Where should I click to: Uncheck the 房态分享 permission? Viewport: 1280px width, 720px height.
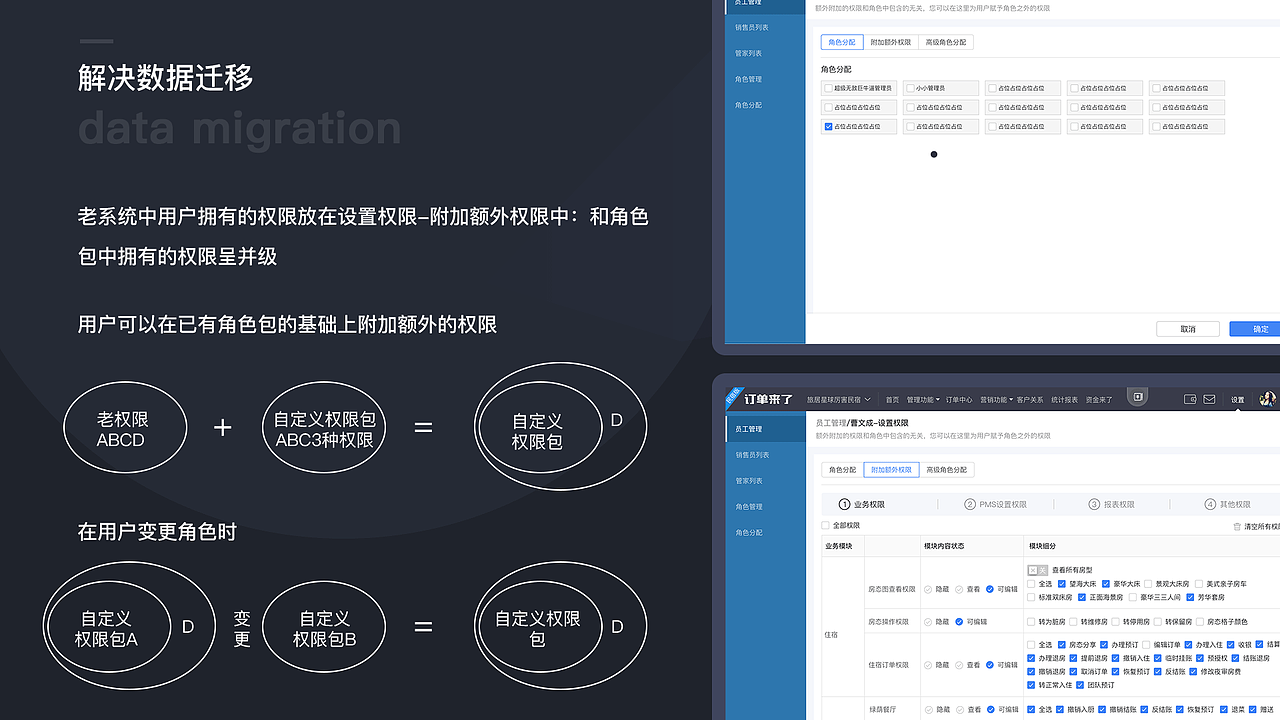(x=1062, y=645)
